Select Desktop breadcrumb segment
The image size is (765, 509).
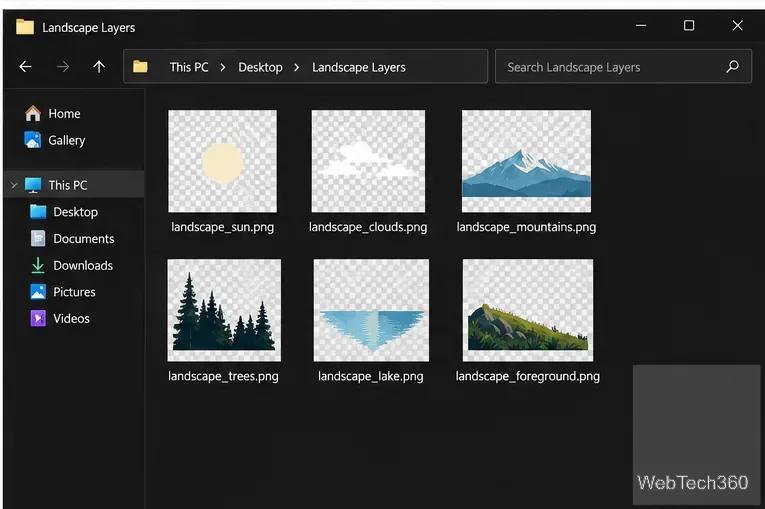(x=260, y=67)
